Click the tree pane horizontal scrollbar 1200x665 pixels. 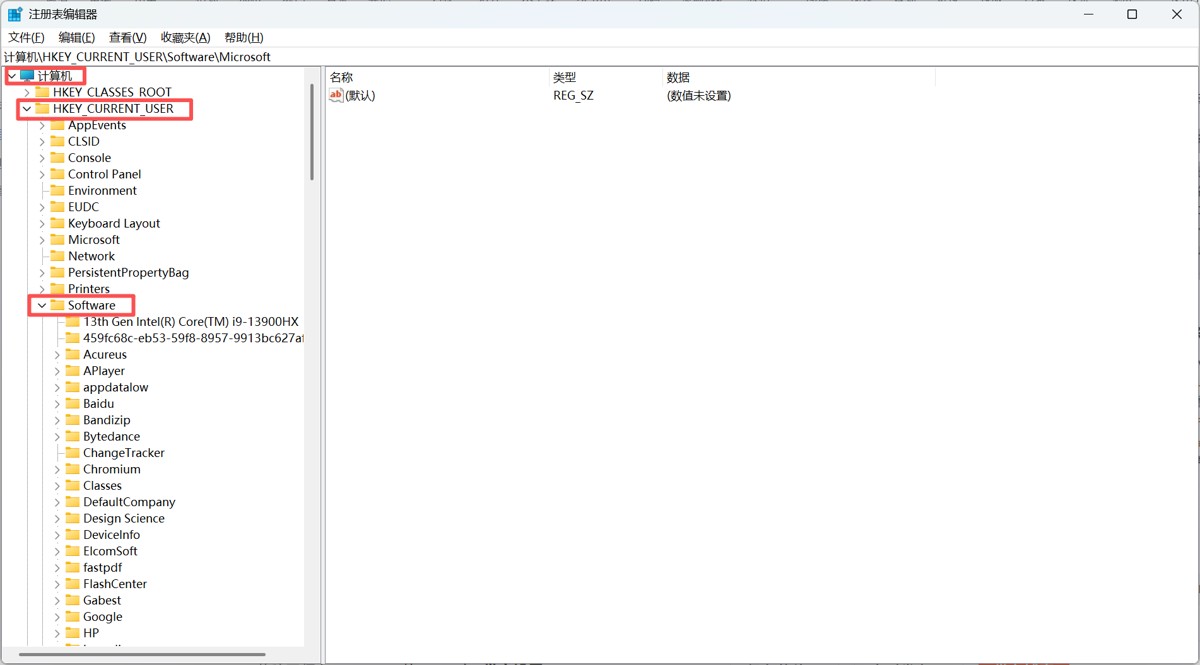point(142,655)
